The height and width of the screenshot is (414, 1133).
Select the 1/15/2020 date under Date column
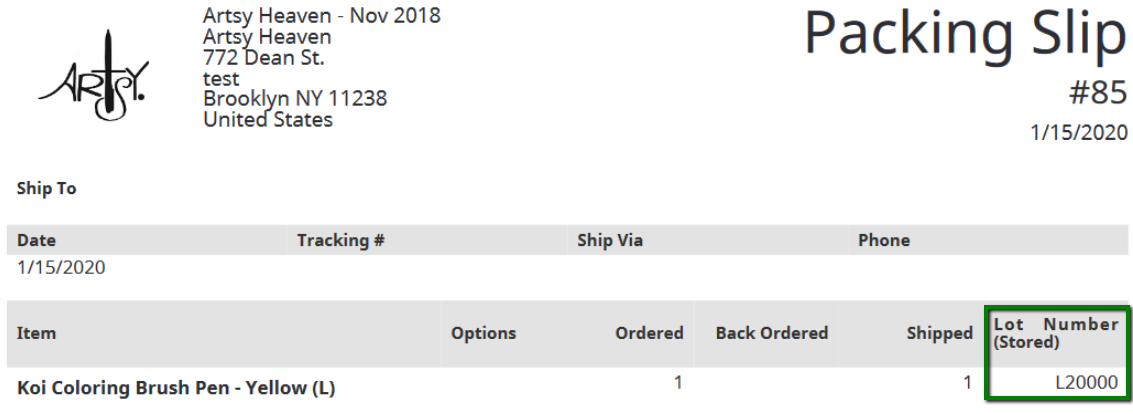point(61,268)
